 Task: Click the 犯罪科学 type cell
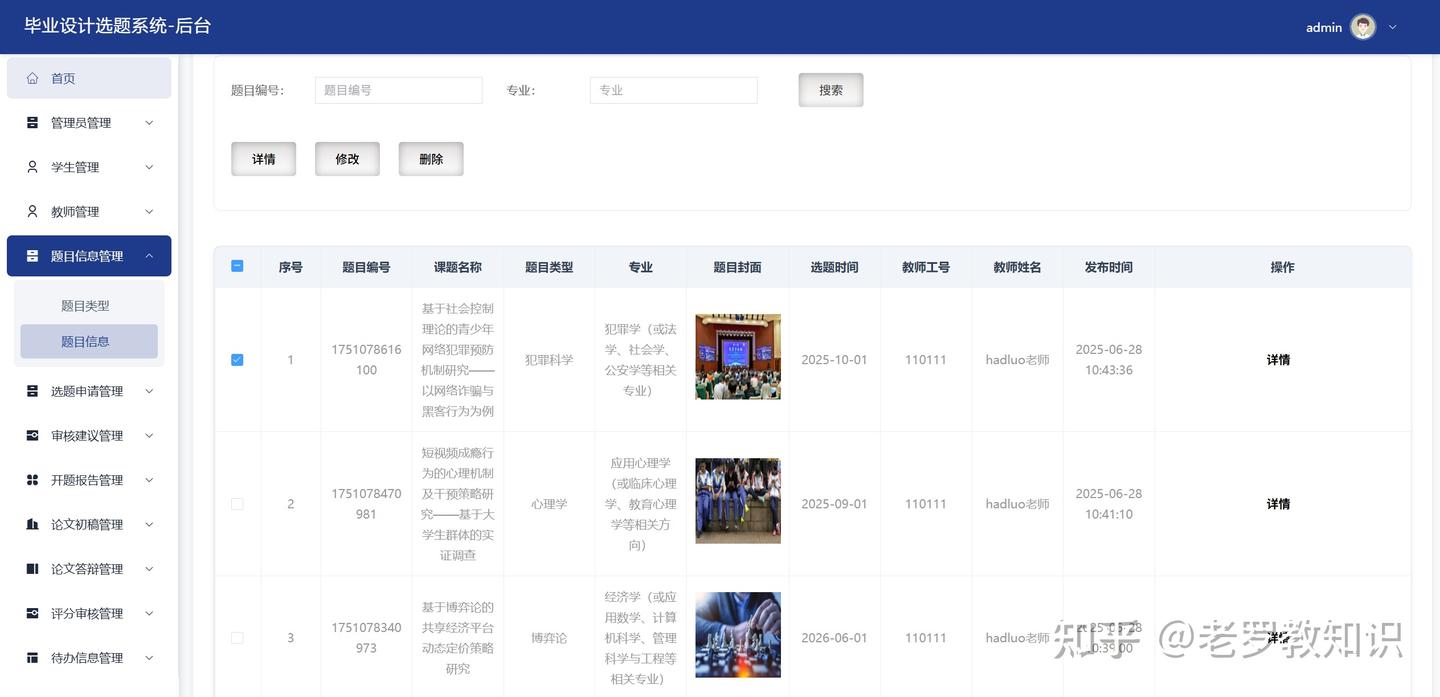(x=549, y=360)
